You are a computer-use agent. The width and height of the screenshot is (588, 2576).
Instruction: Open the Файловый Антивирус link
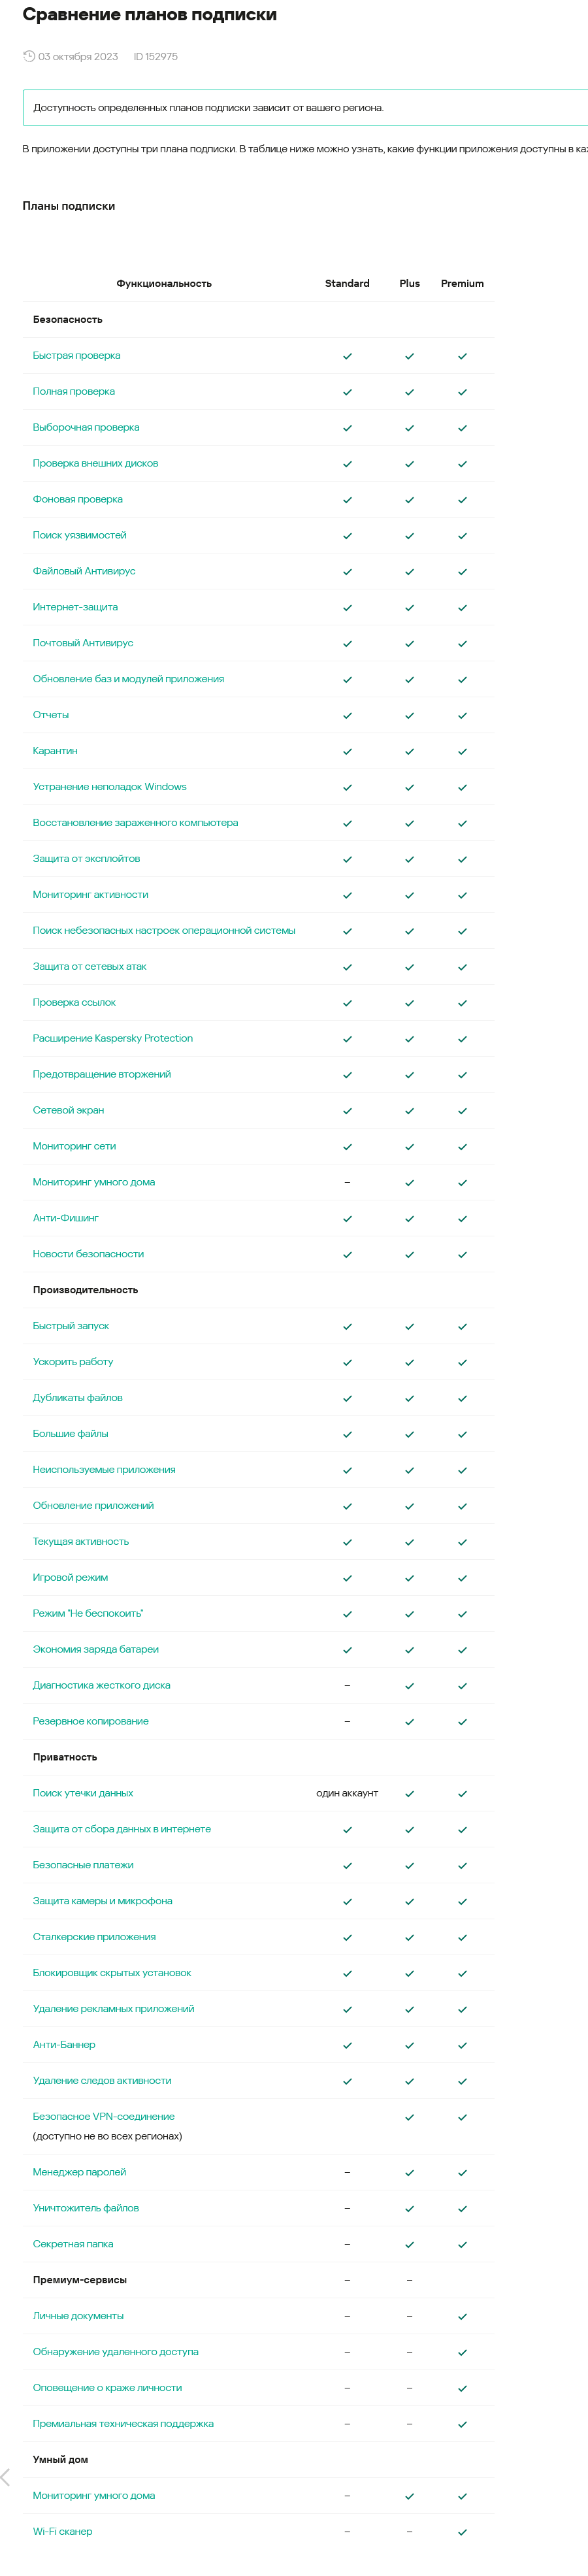pyautogui.click(x=84, y=571)
